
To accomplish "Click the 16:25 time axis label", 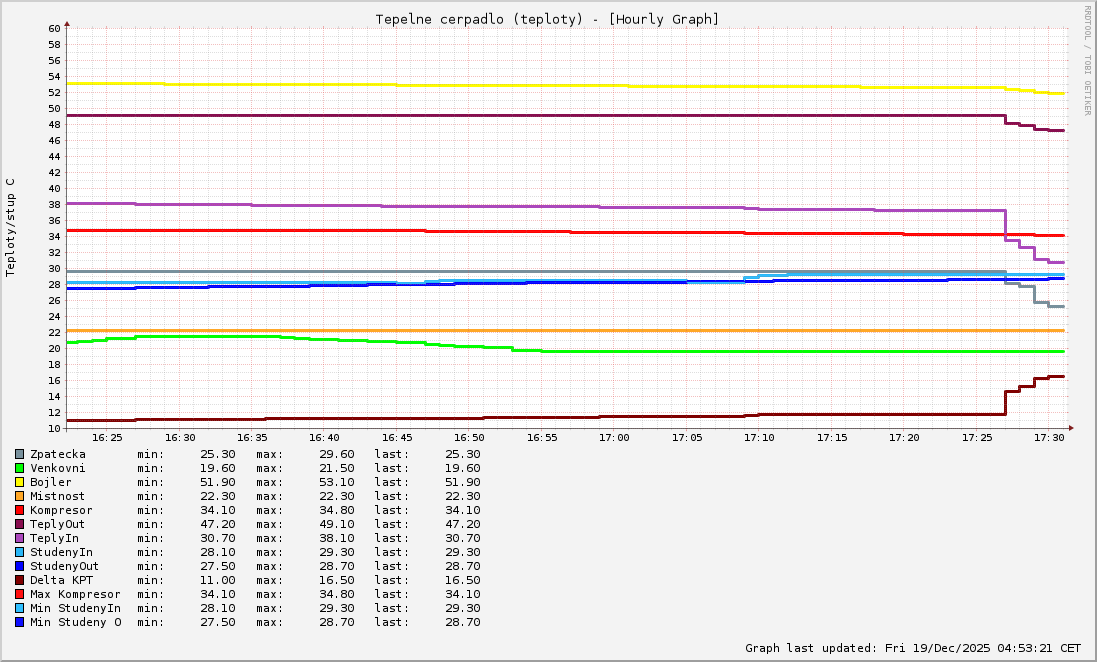I will click(107, 438).
